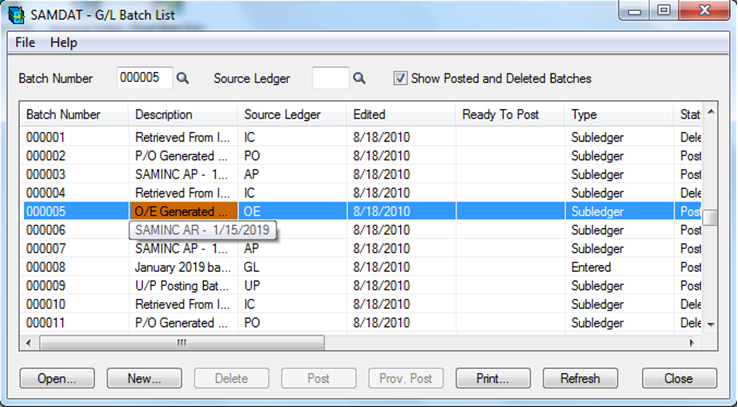Select batch row 000001
This screenshot has height=407, width=738.
click(x=361, y=137)
